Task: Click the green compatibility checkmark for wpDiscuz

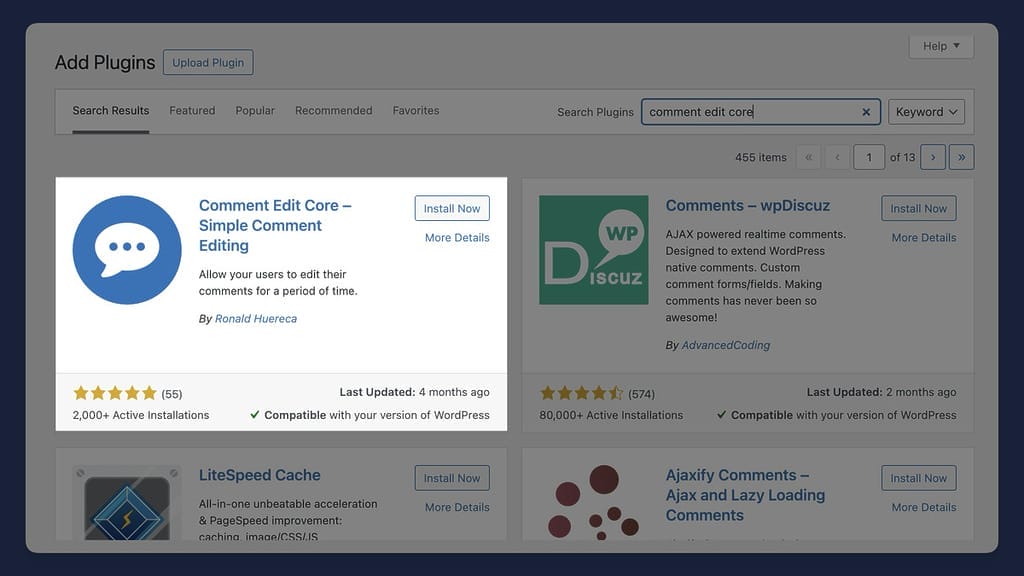Action: pyautogui.click(x=721, y=414)
